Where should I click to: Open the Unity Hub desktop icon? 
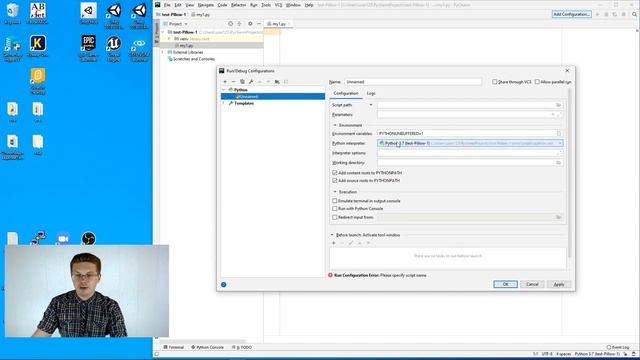coord(89,13)
